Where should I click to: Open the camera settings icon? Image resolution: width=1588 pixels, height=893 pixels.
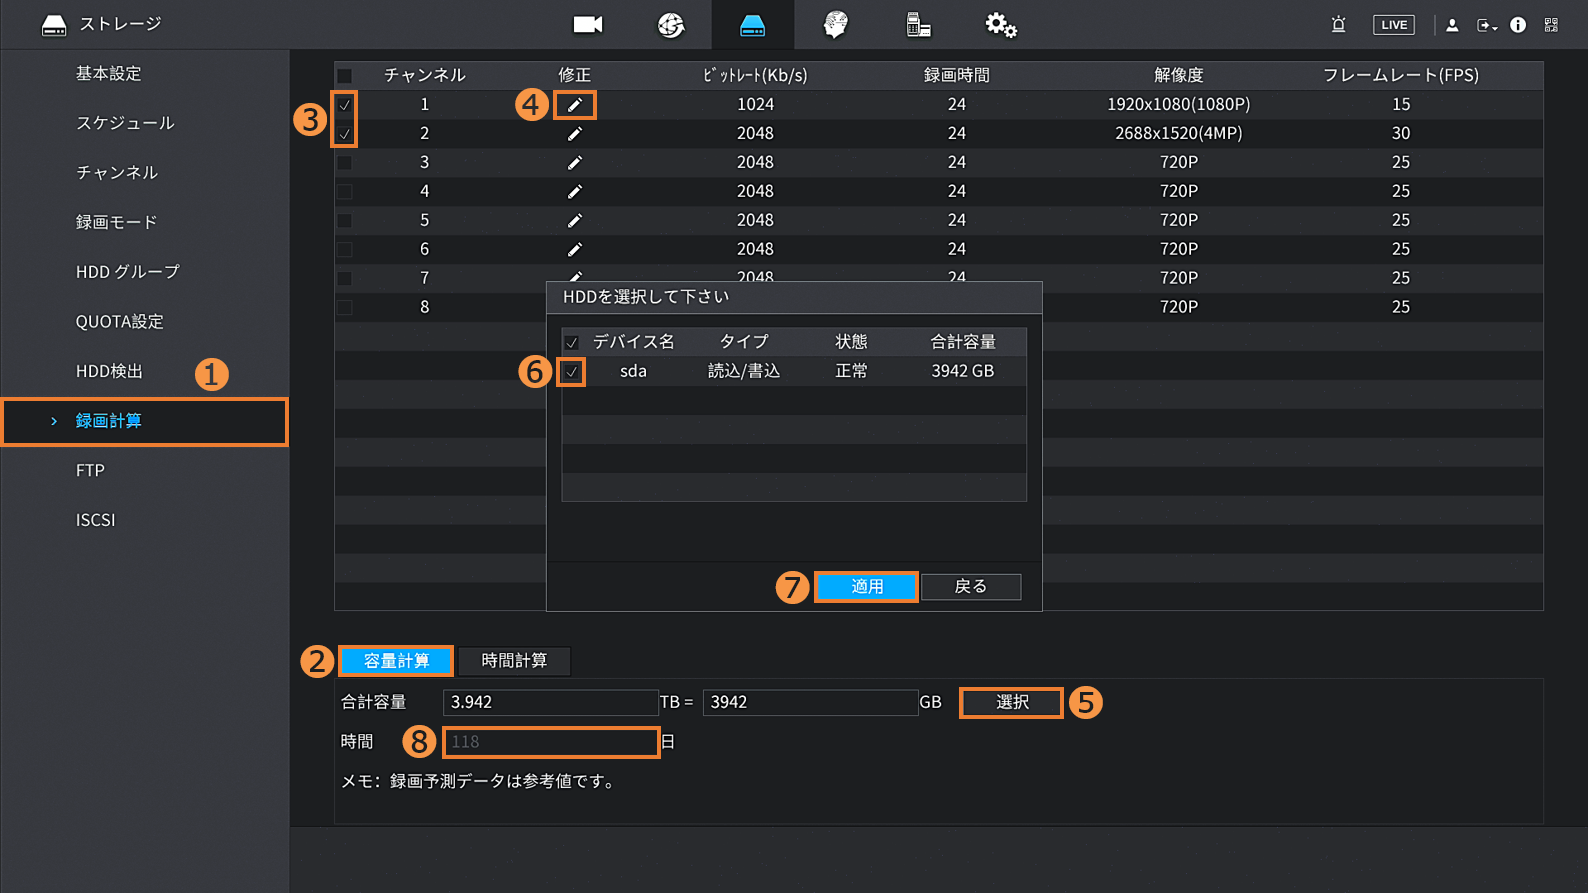click(587, 25)
